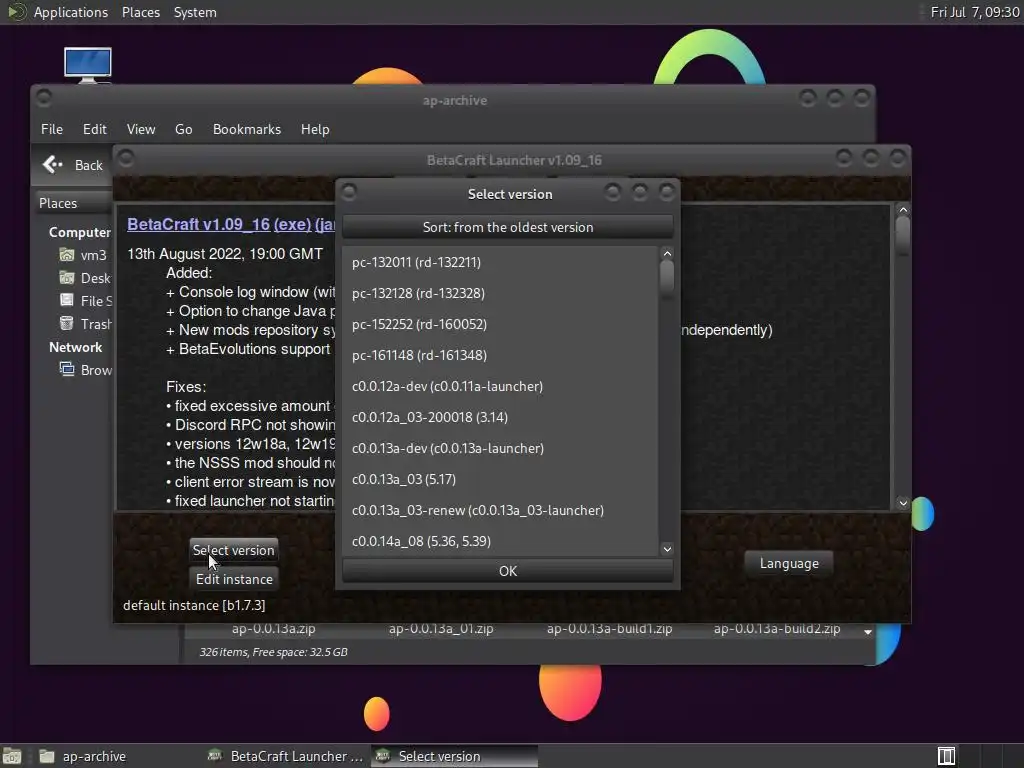Click the Edit instance button
The image size is (1024, 768).
234,579
